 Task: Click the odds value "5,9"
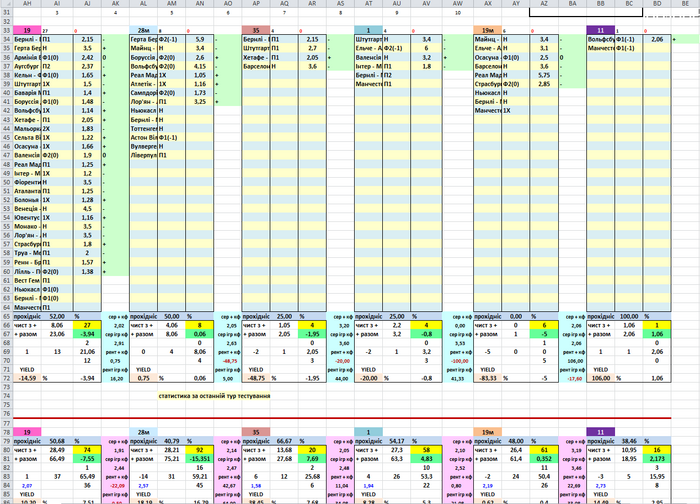(200, 39)
